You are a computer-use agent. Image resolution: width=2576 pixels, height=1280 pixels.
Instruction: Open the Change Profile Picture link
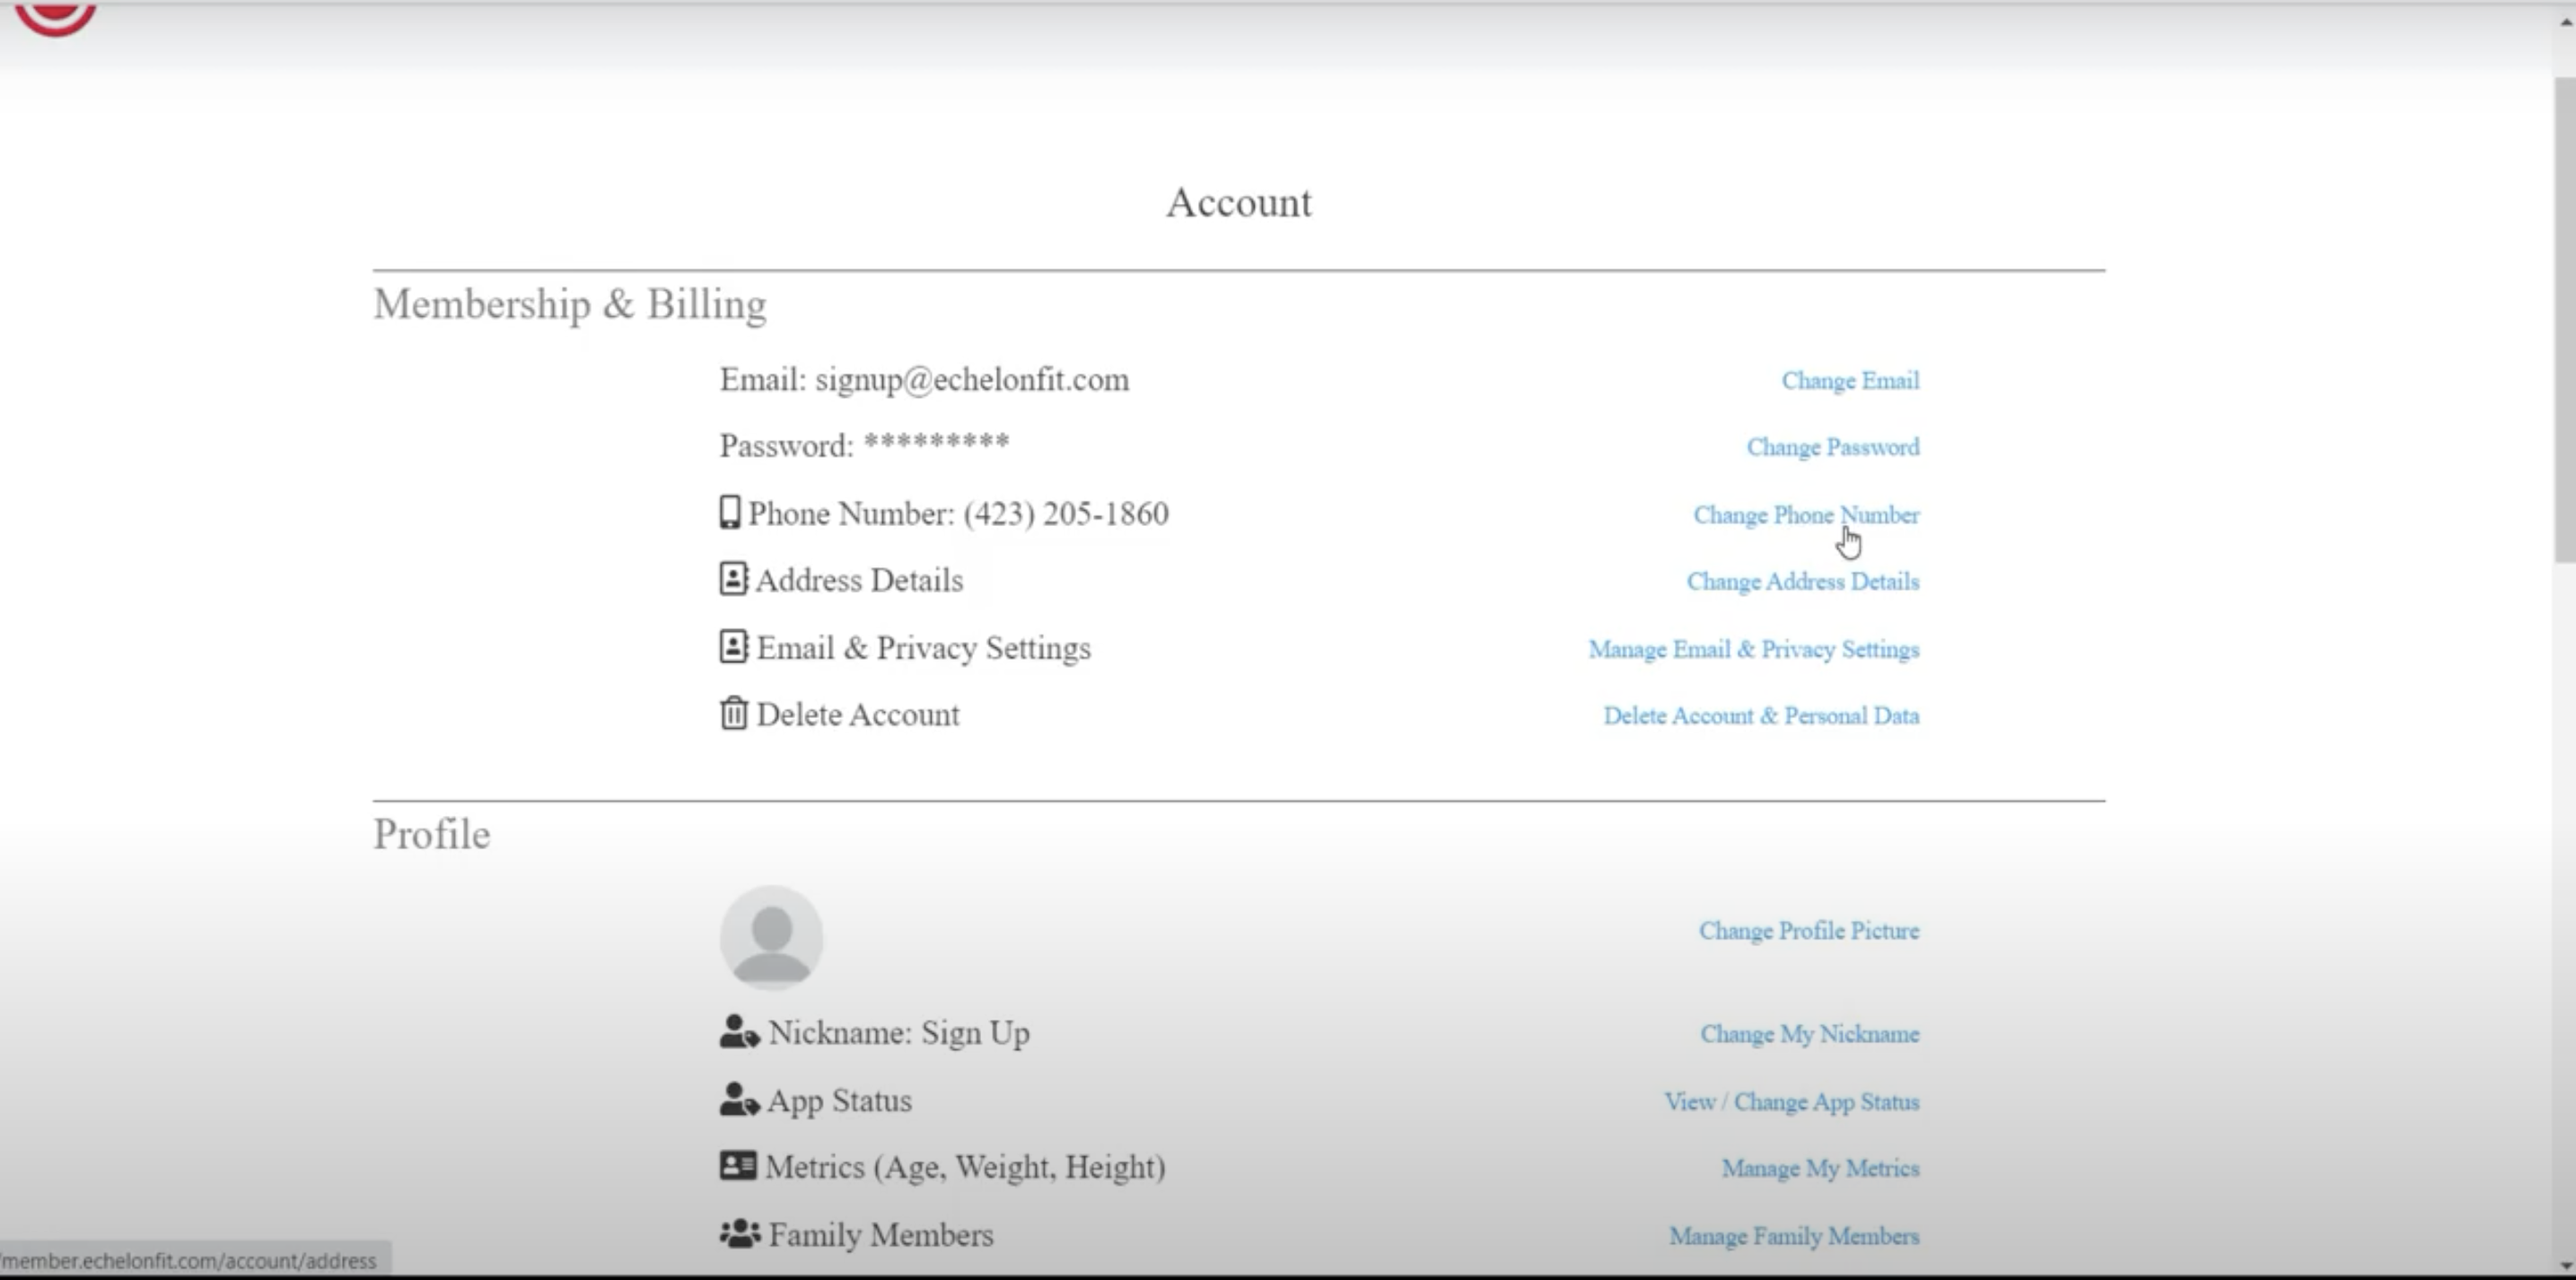tap(1809, 931)
